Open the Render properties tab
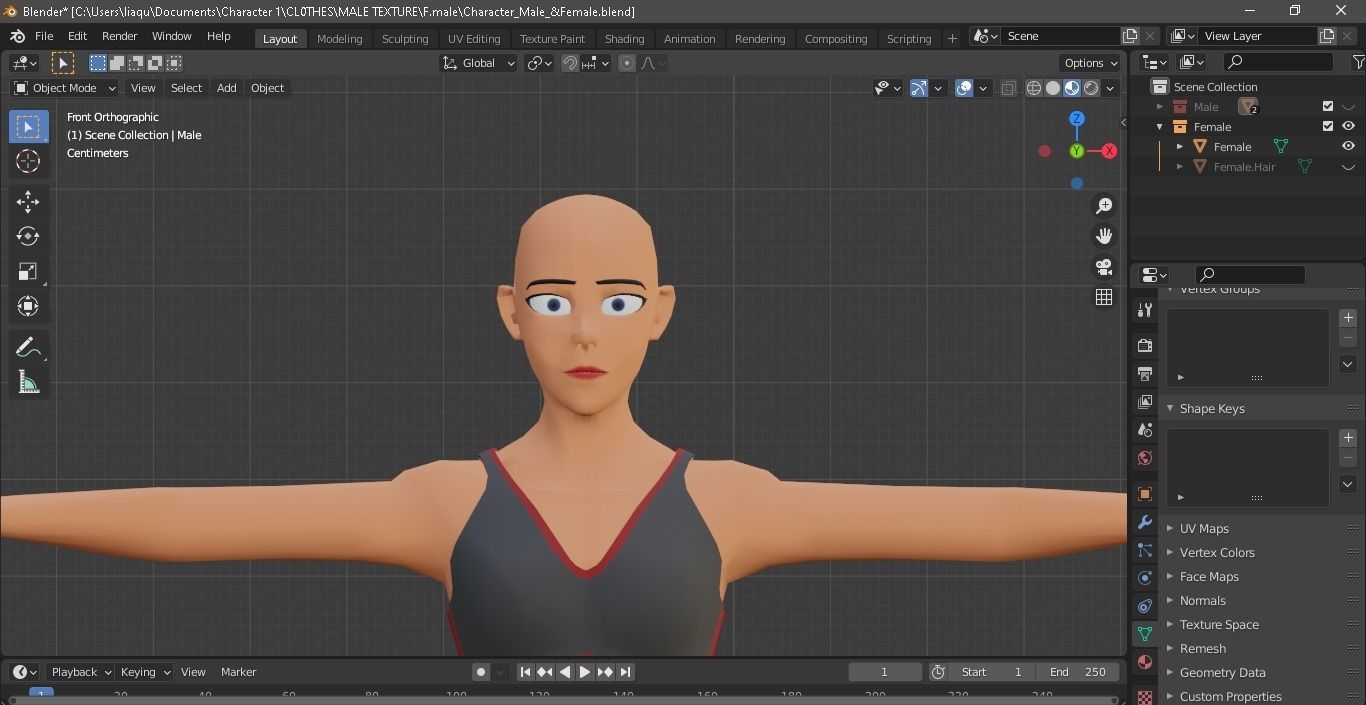 click(x=1145, y=345)
